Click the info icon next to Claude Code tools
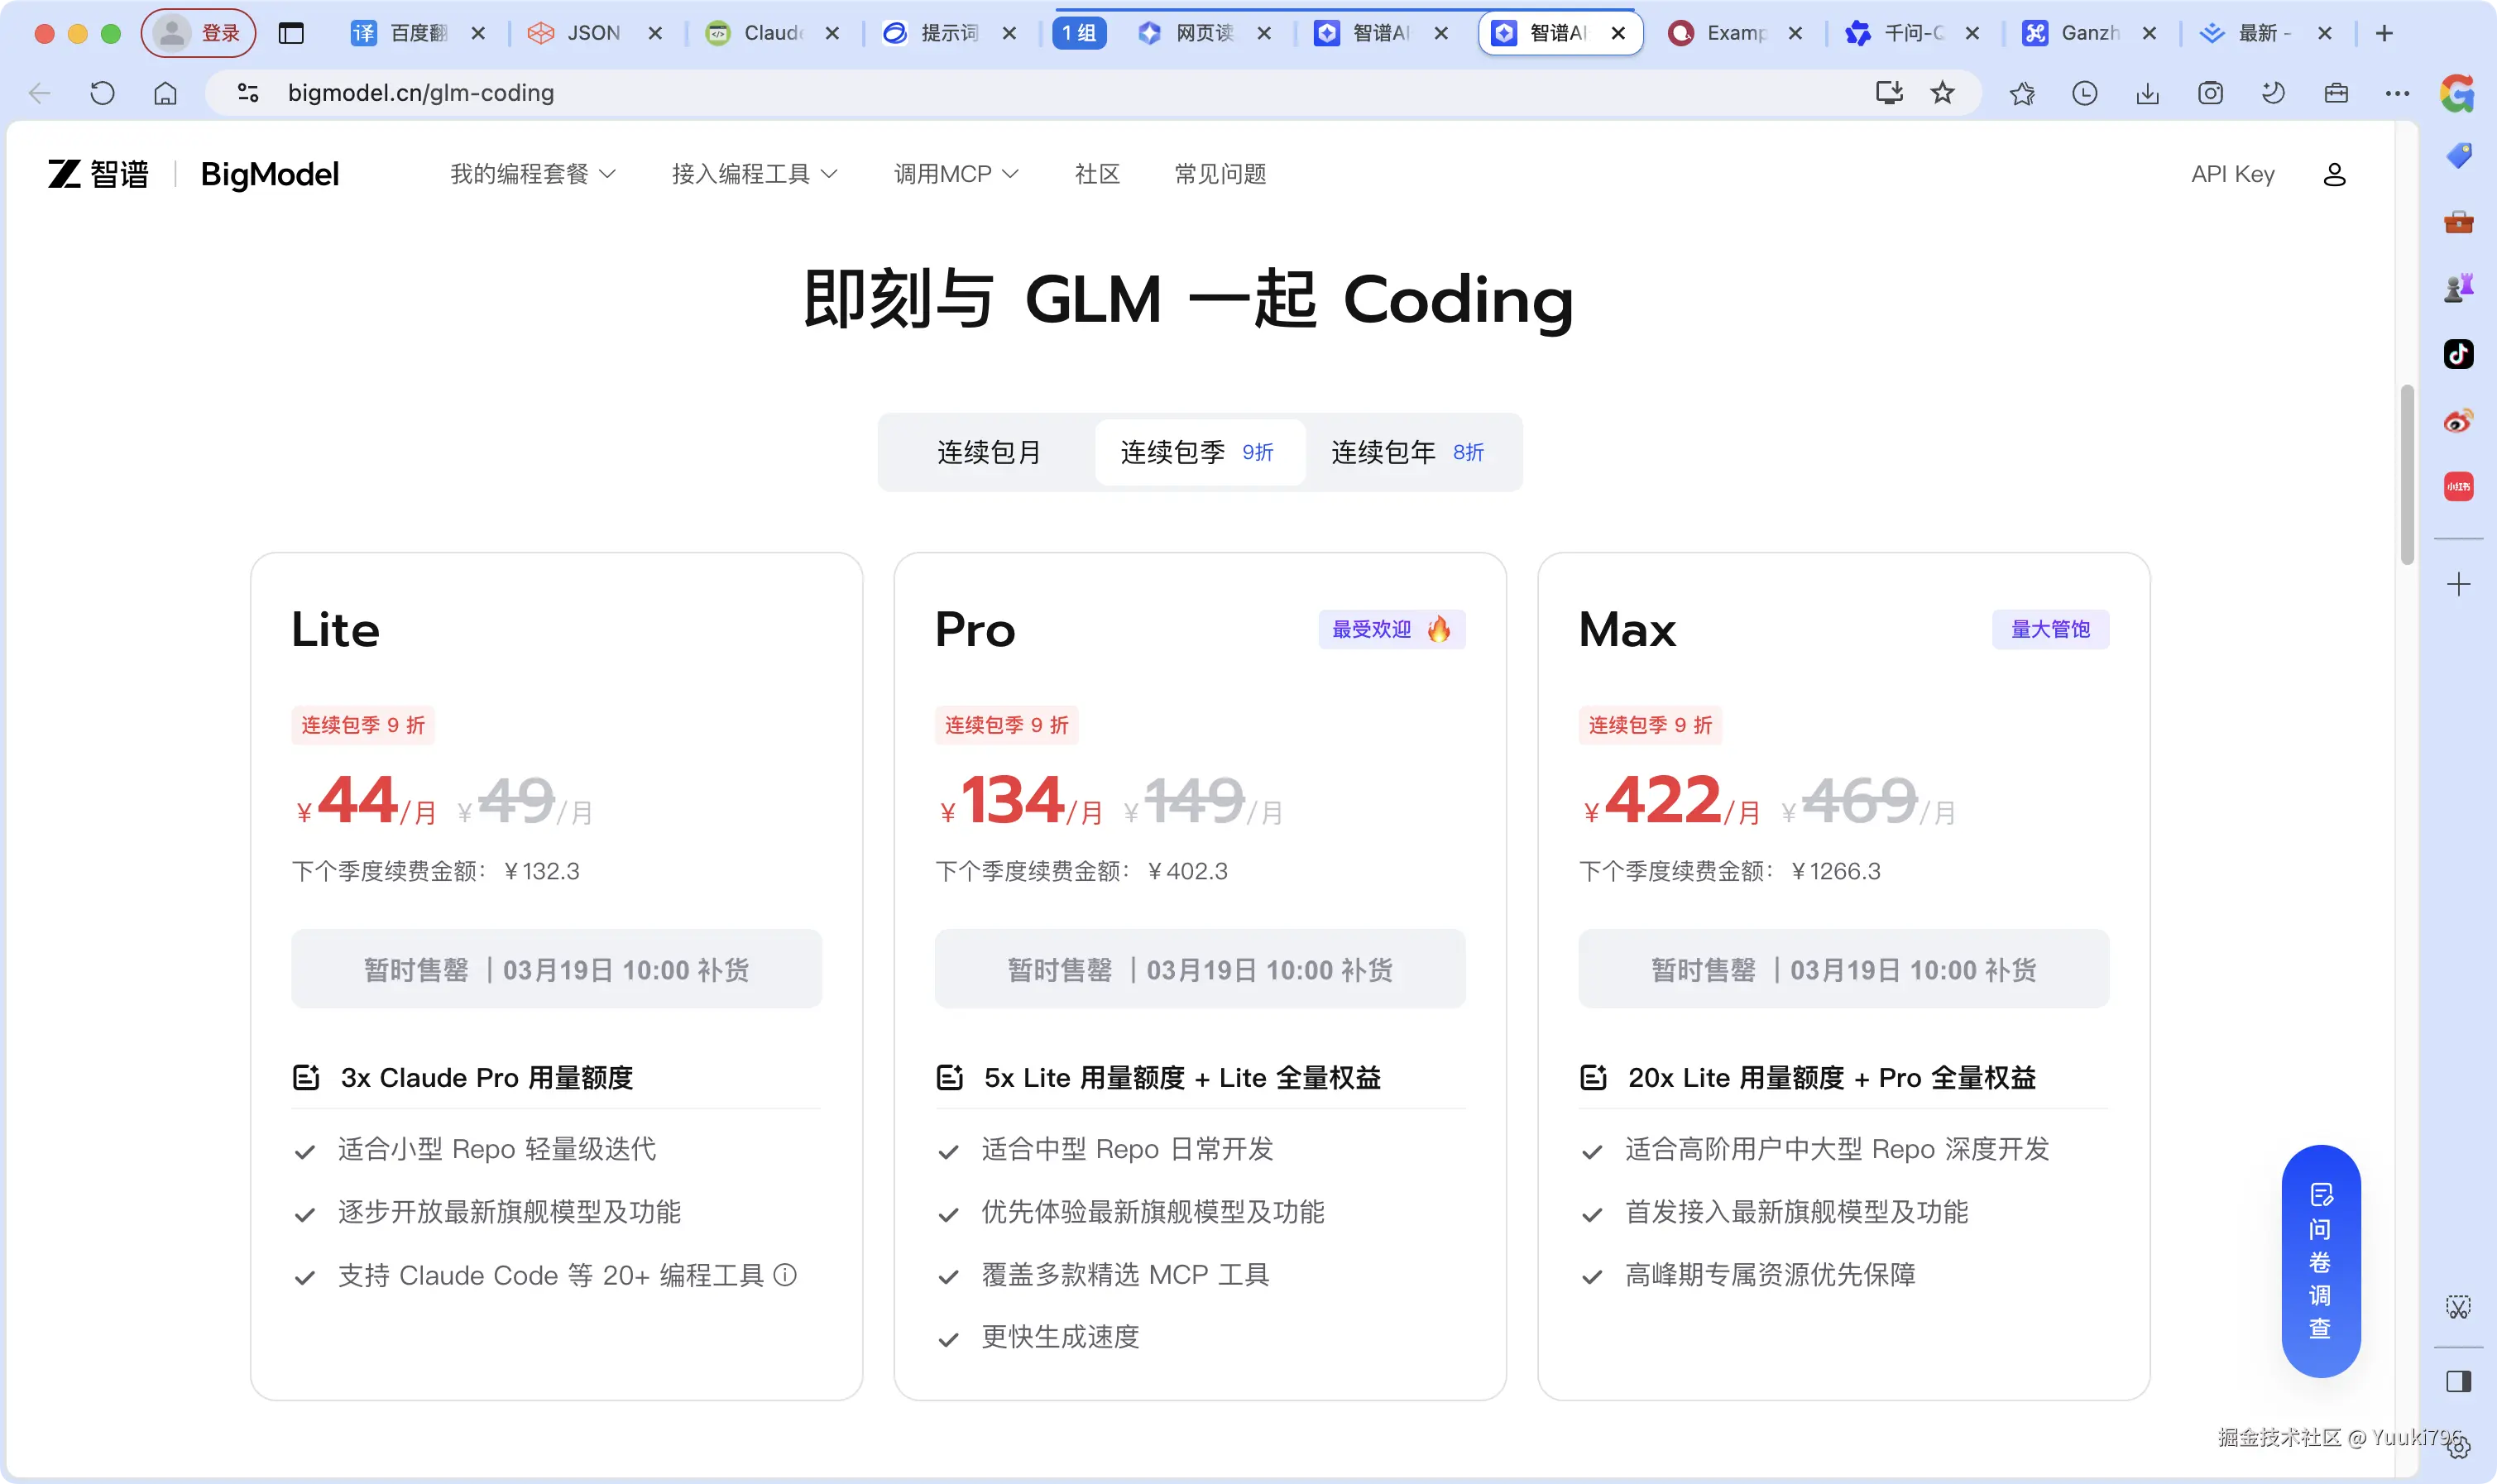The width and height of the screenshot is (2497, 1484). coord(786,1275)
